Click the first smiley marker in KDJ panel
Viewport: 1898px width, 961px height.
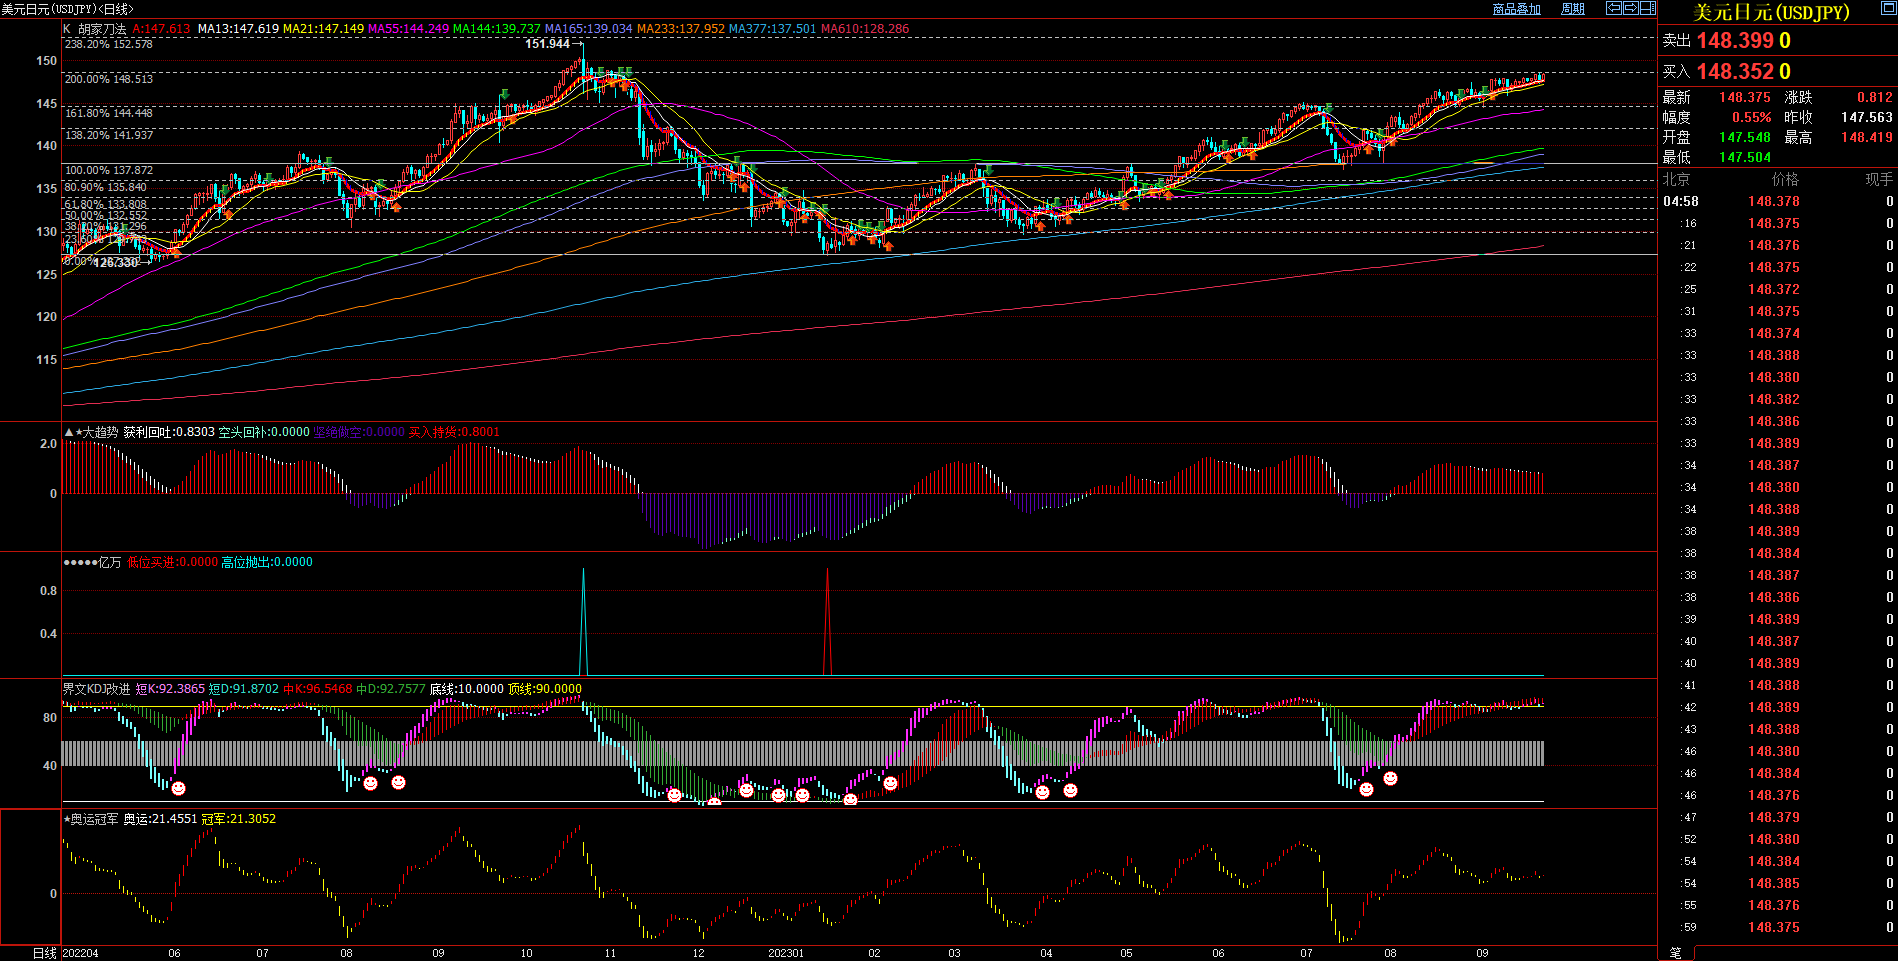pyautogui.click(x=178, y=788)
